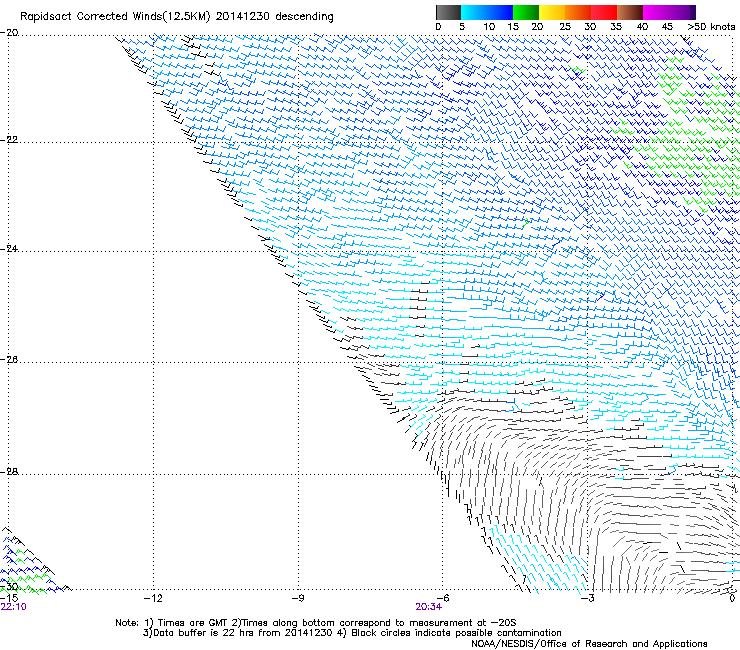Click the purple 22:10 pass time
Image resolution: width=740 pixels, height=650 pixels.
pos(14,607)
